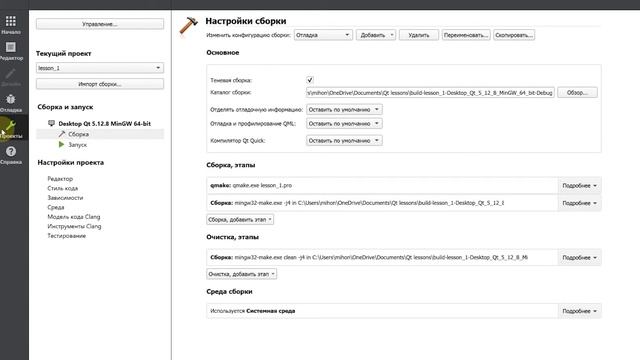Open Компилятор Qt Quick dropdown
This screenshot has width=640, height=360.
(344, 140)
